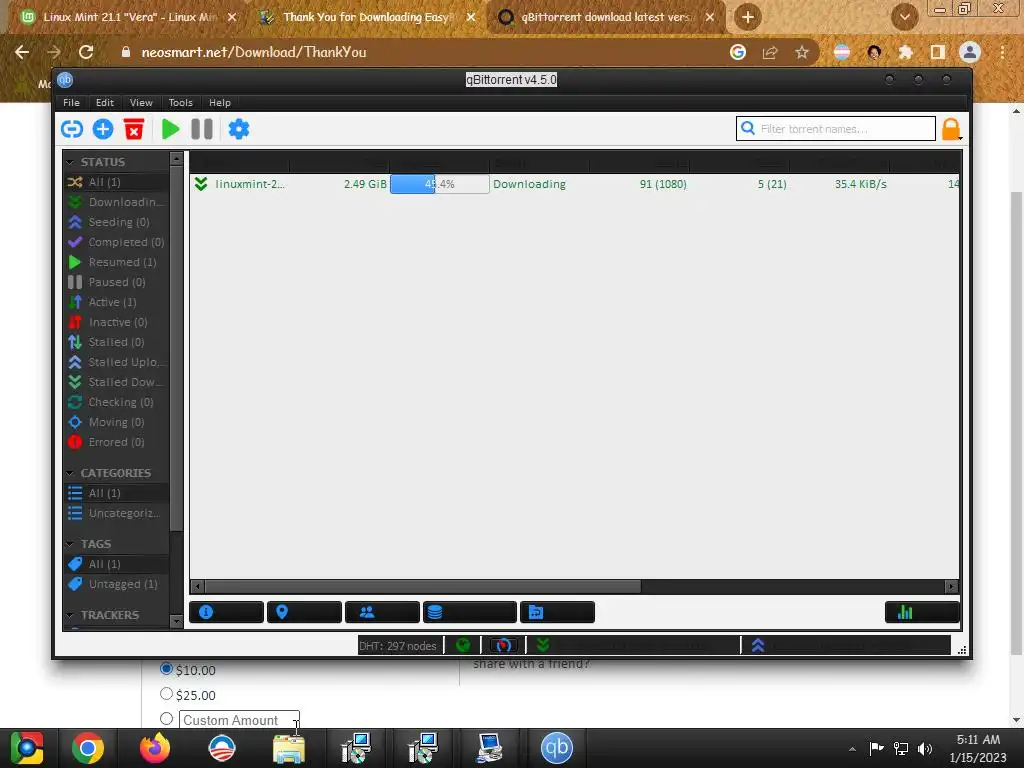1024x768 pixels.
Task: Open the Tools menu
Action: pyautogui.click(x=180, y=103)
